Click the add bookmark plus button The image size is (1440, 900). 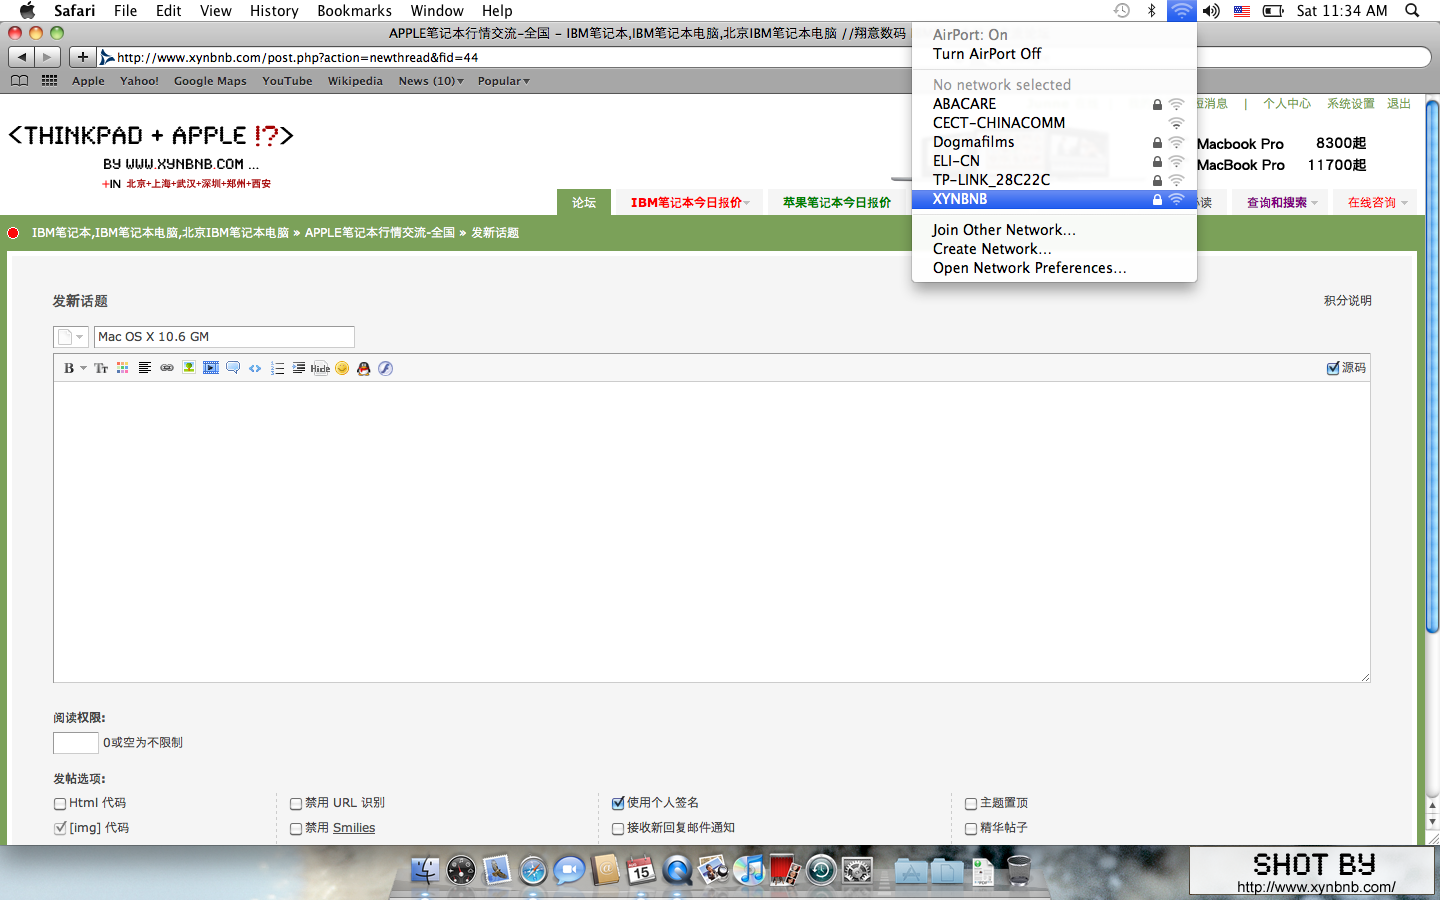pyautogui.click(x=83, y=57)
